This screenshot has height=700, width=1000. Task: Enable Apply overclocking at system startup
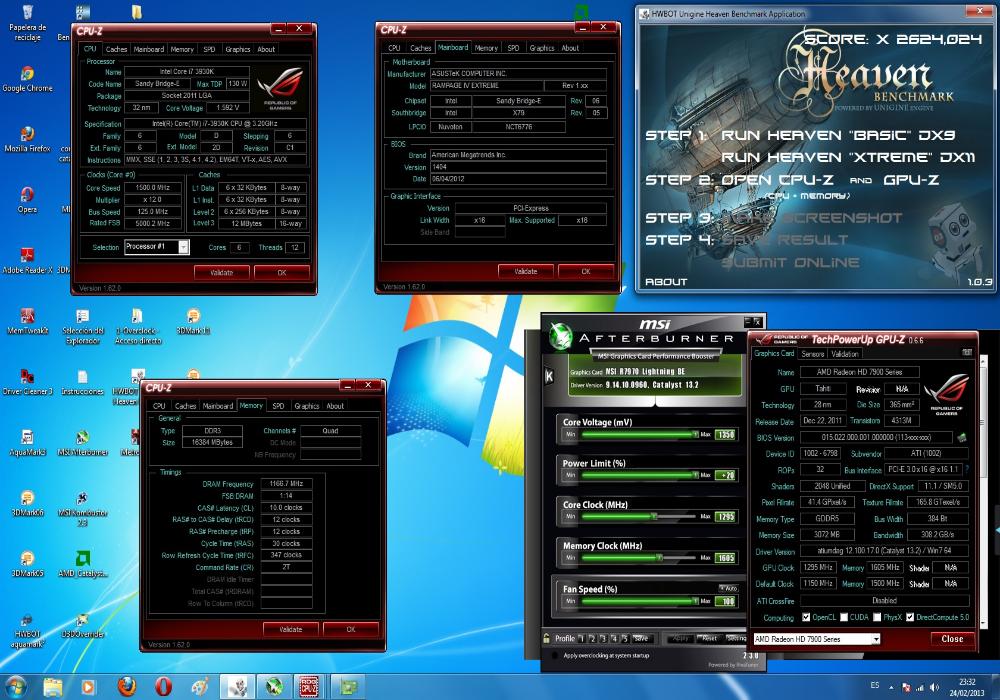tap(555, 655)
